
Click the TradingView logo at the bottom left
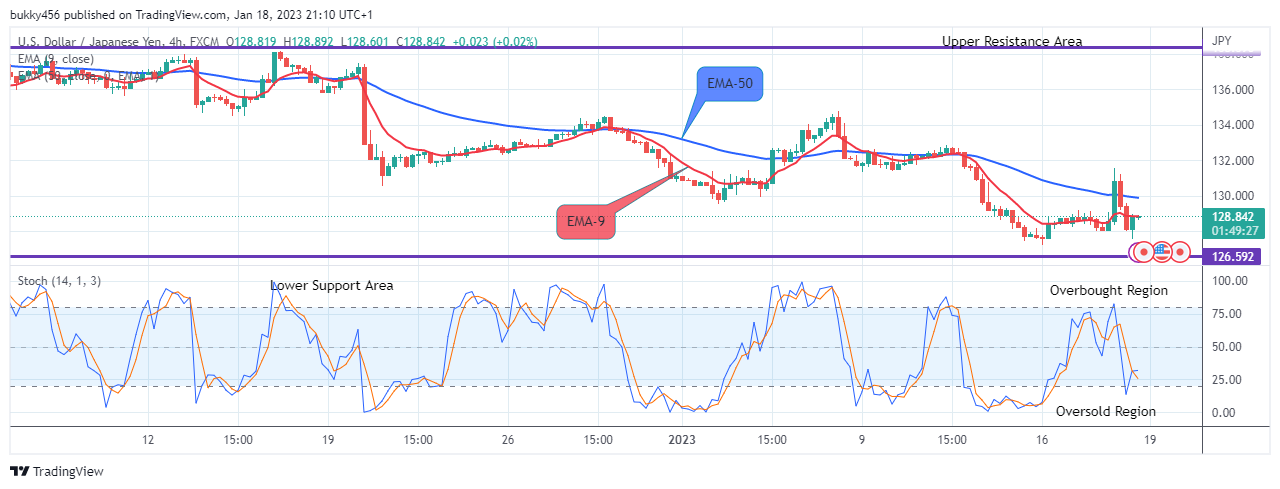(x=57, y=471)
